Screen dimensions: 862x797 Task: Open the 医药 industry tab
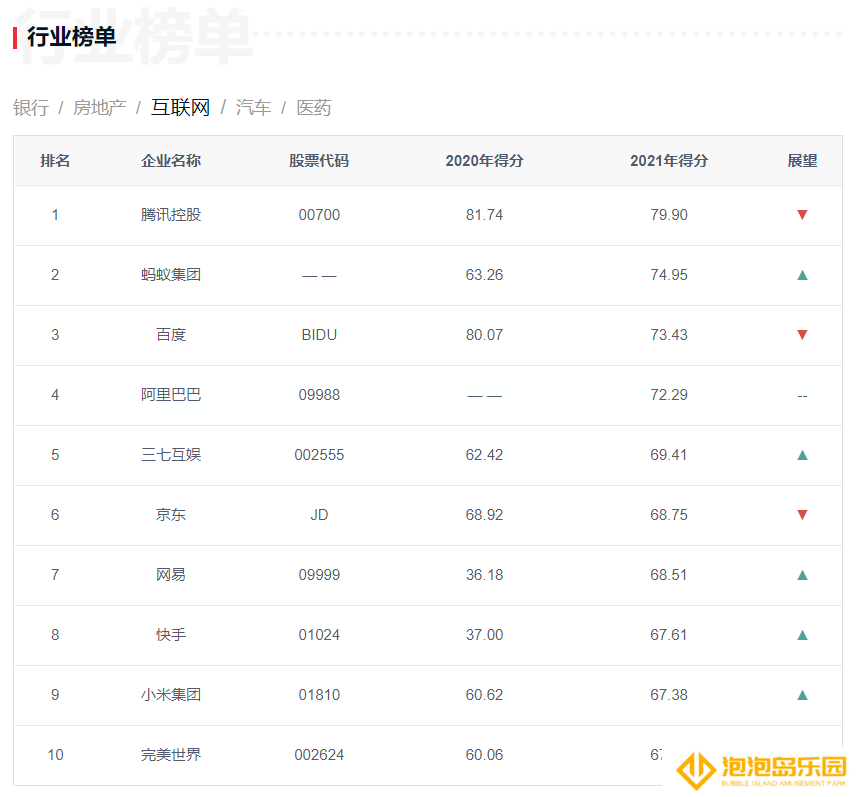point(314,107)
